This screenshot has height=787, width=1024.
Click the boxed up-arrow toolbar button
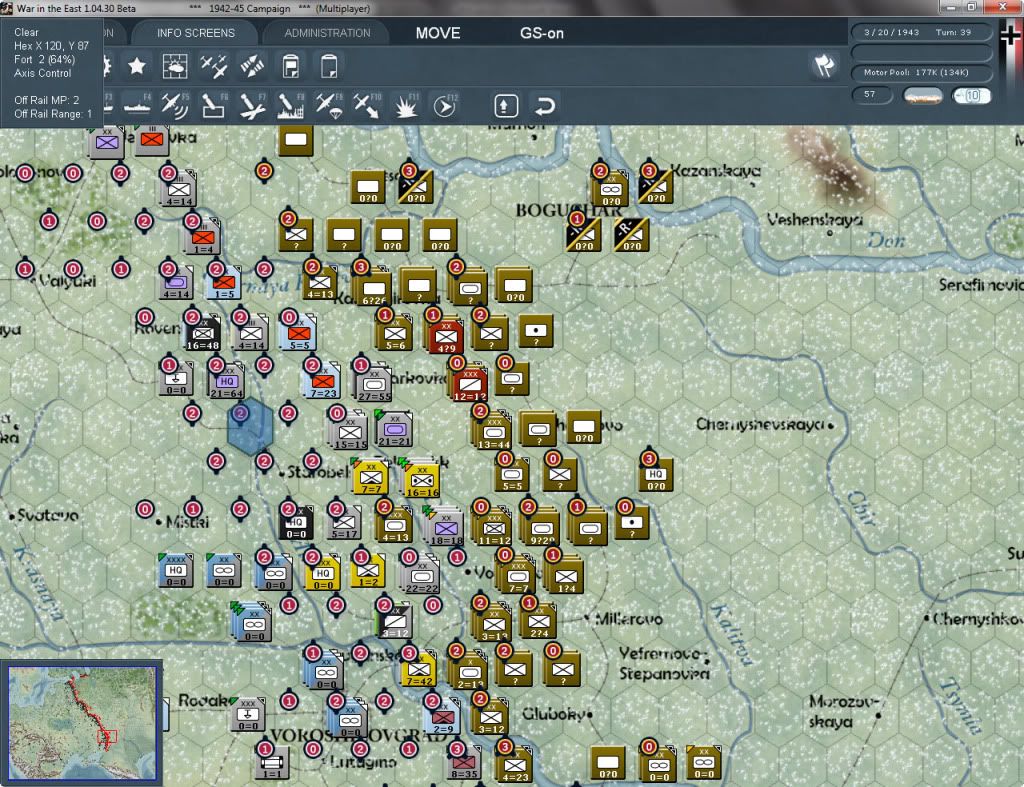(x=506, y=106)
